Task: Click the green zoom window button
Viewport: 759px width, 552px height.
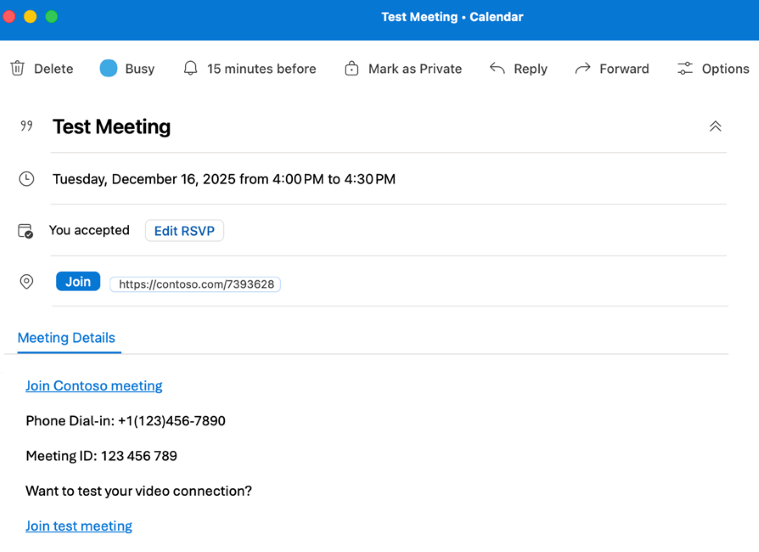Action: click(x=51, y=16)
